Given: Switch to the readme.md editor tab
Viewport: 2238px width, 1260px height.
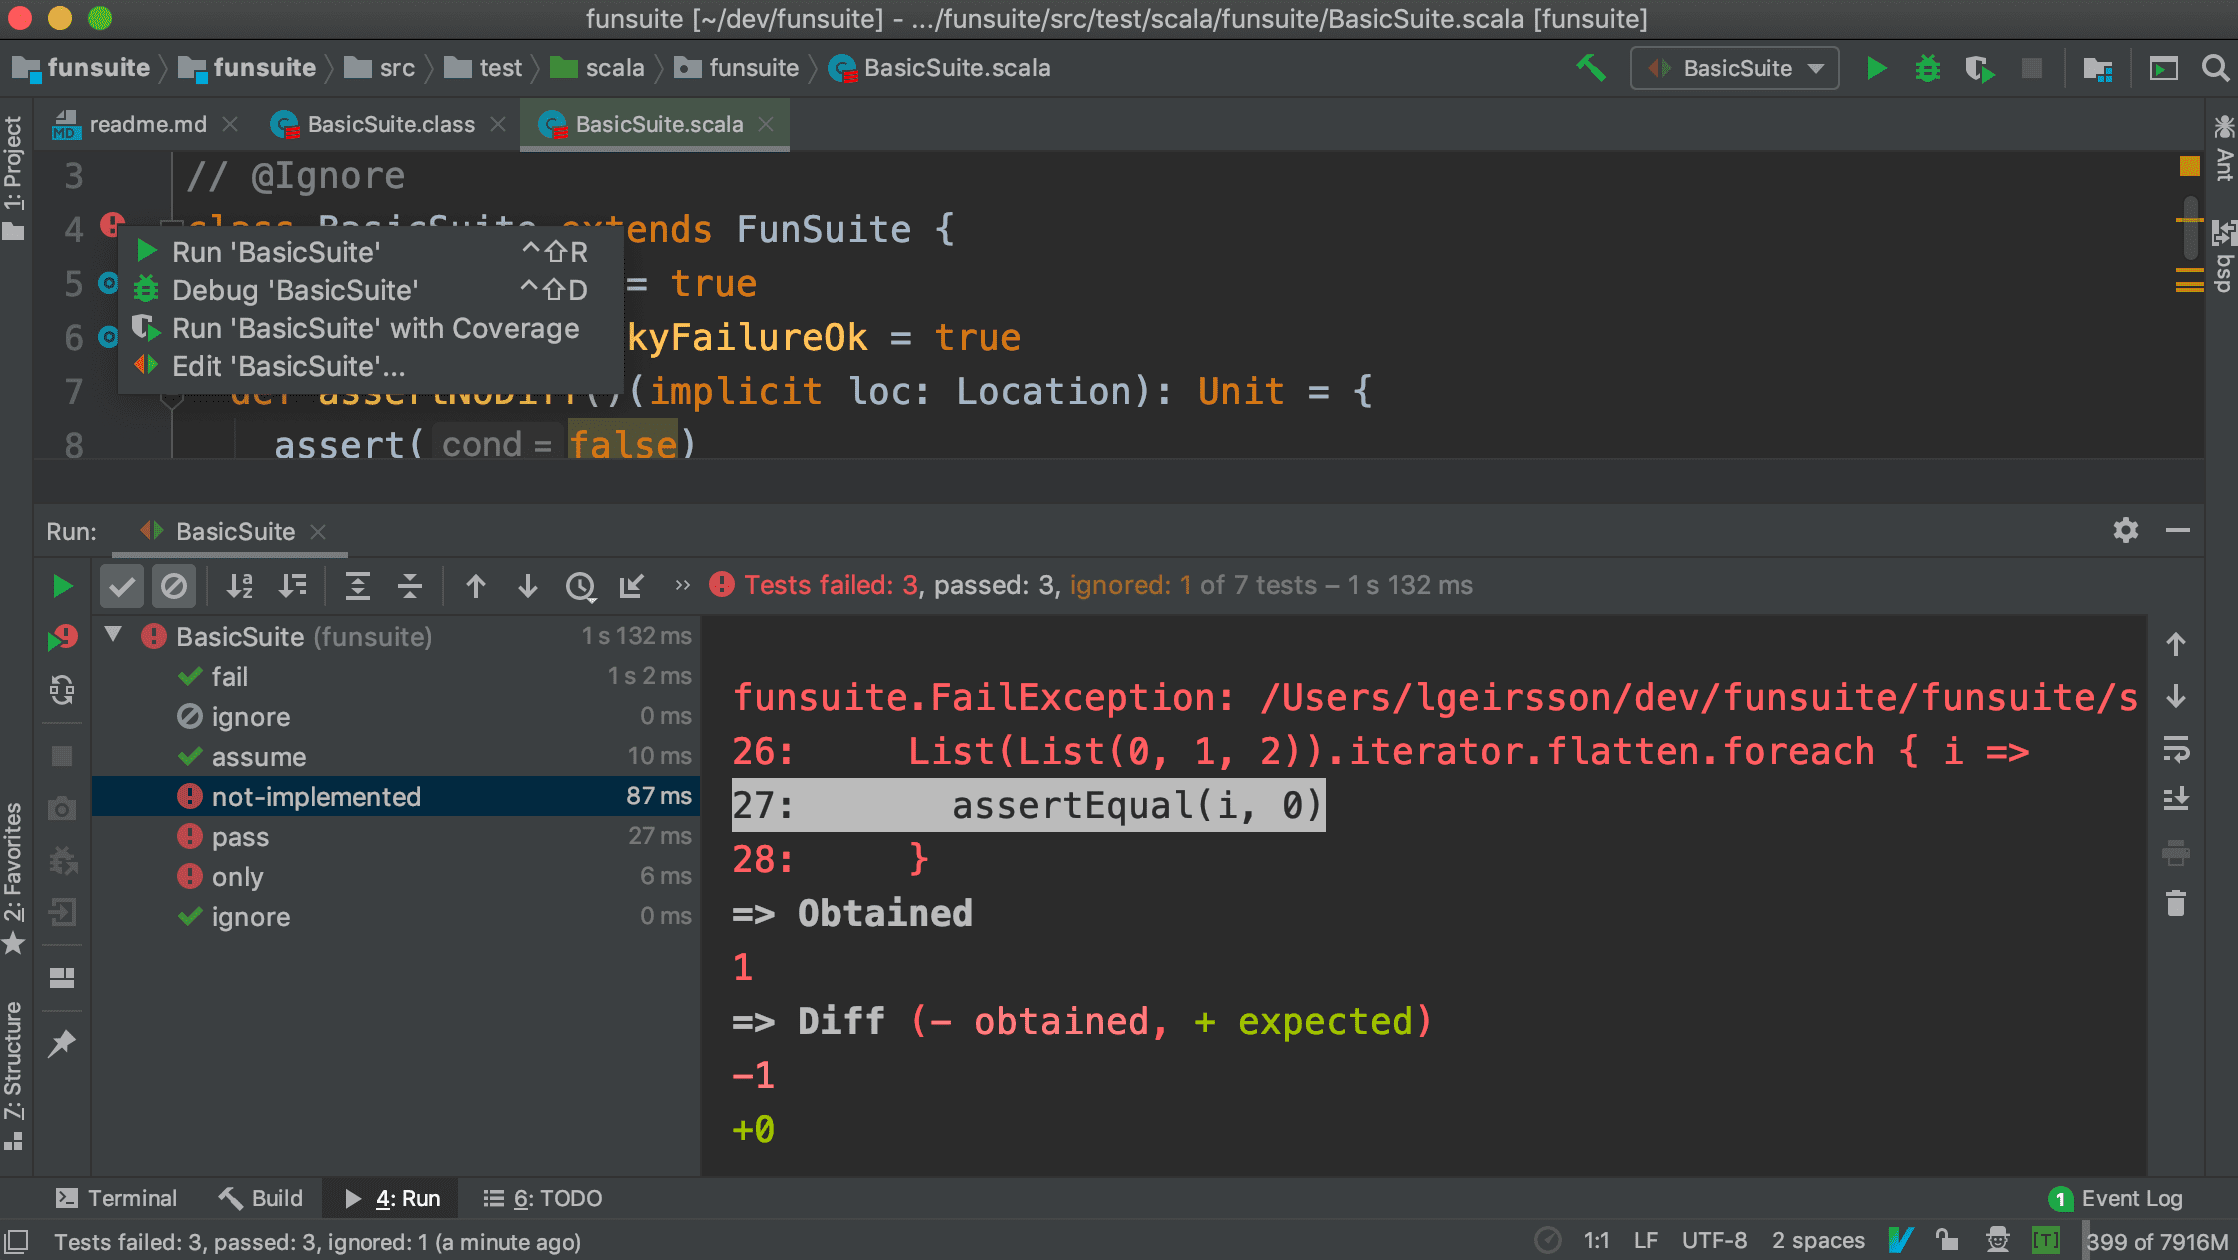Looking at the screenshot, I should [146, 124].
